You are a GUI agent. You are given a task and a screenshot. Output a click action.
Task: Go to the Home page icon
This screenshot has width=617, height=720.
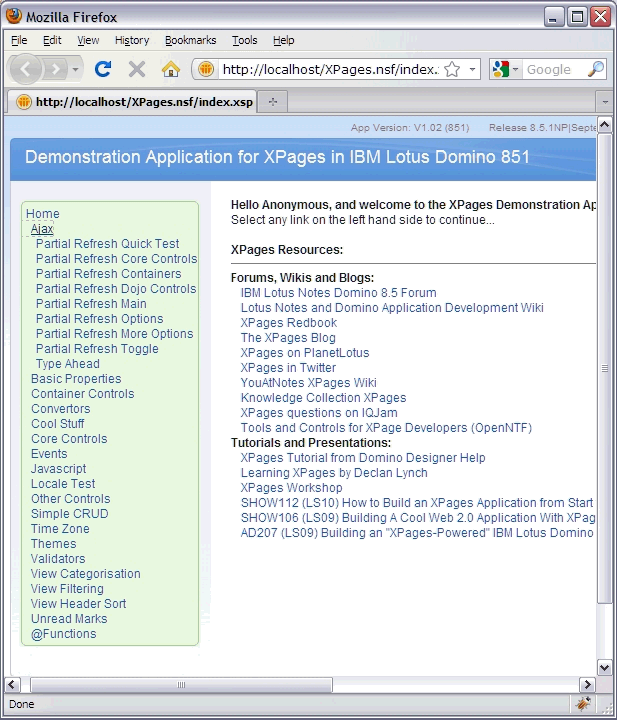[171, 69]
